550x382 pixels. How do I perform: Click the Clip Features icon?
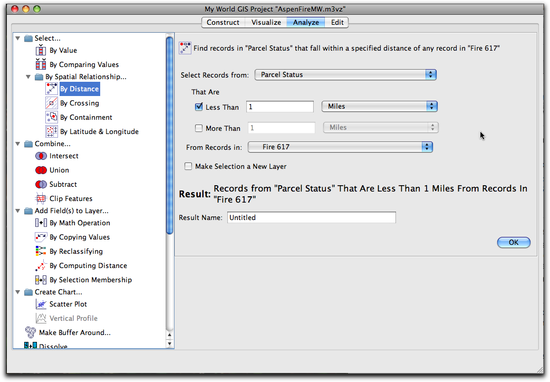tap(41, 199)
